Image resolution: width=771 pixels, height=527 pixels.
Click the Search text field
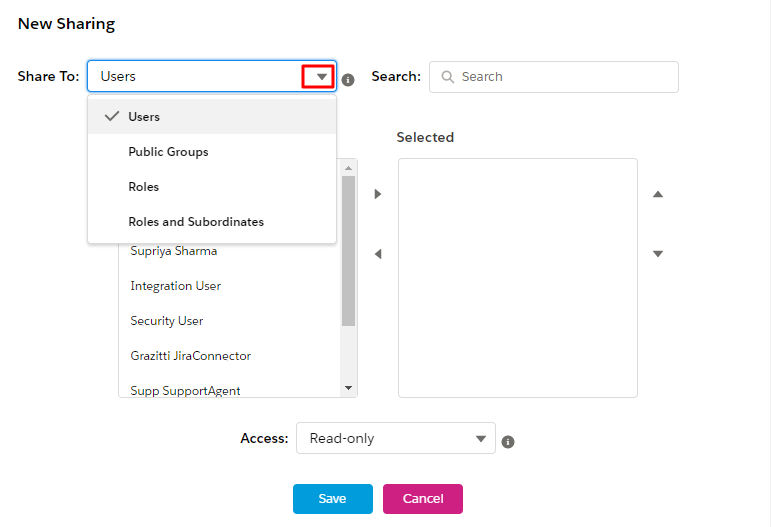click(554, 77)
